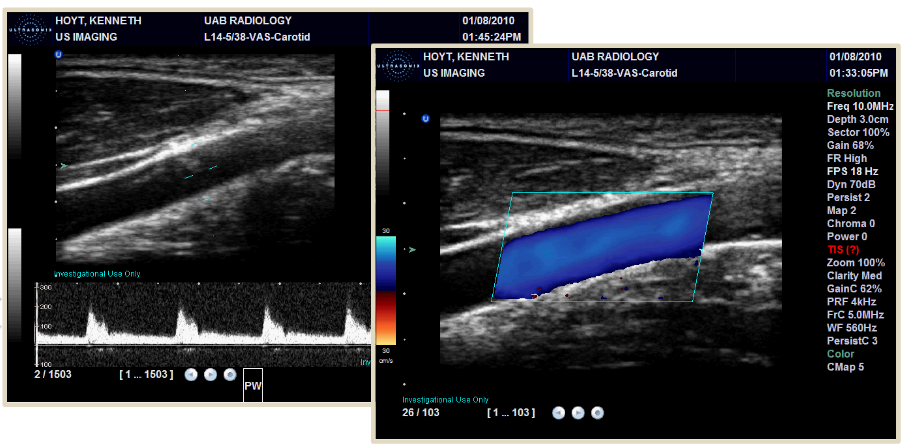
Task: Click the Zoom 100% parameter
Action: tap(856, 263)
